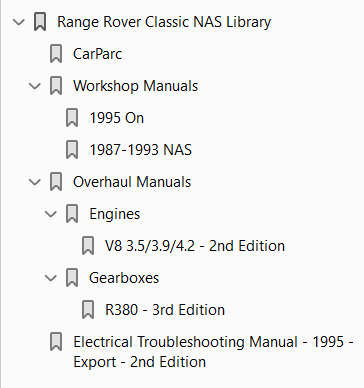Image resolution: width=364 pixels, height=388 pixels.
Task: Click the bookmark icon for Electrical Troubleshooting Manual
Action: (56, 342)
